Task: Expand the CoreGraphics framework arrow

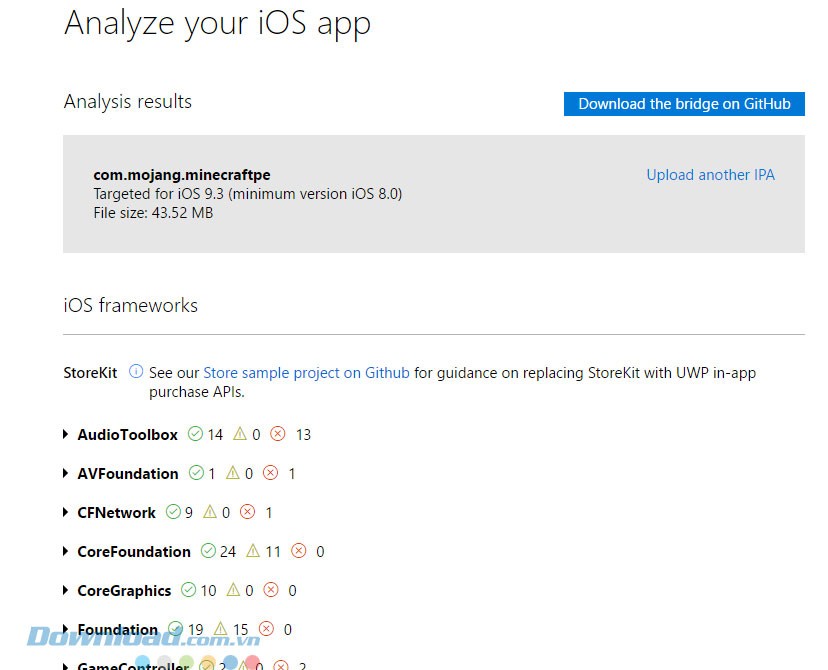Action: coord(66,590)
